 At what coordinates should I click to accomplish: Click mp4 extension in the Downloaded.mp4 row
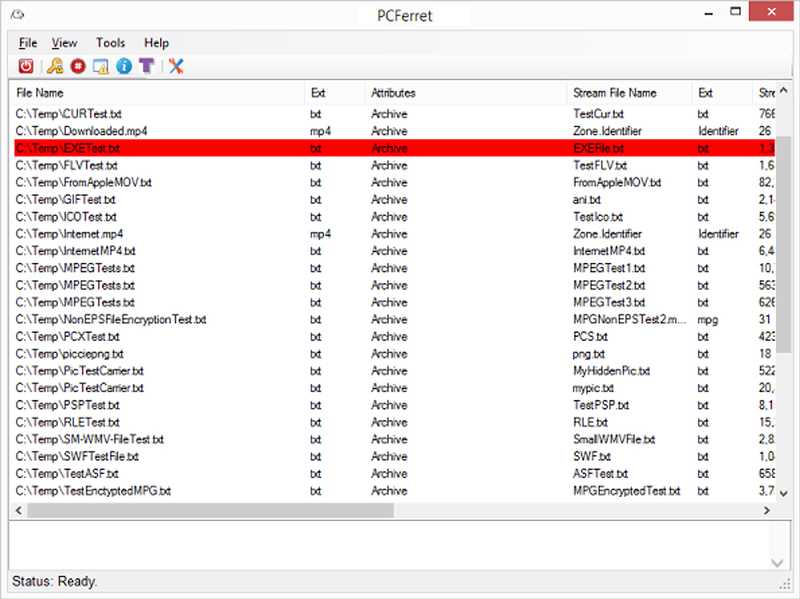pyautogui.click(x=320, y=132)
